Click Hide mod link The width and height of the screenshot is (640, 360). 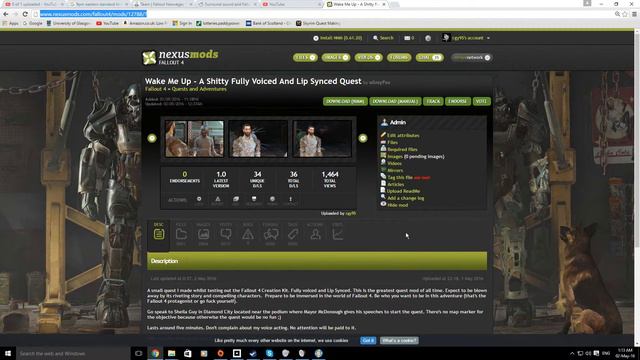click(x=398, y=205)
